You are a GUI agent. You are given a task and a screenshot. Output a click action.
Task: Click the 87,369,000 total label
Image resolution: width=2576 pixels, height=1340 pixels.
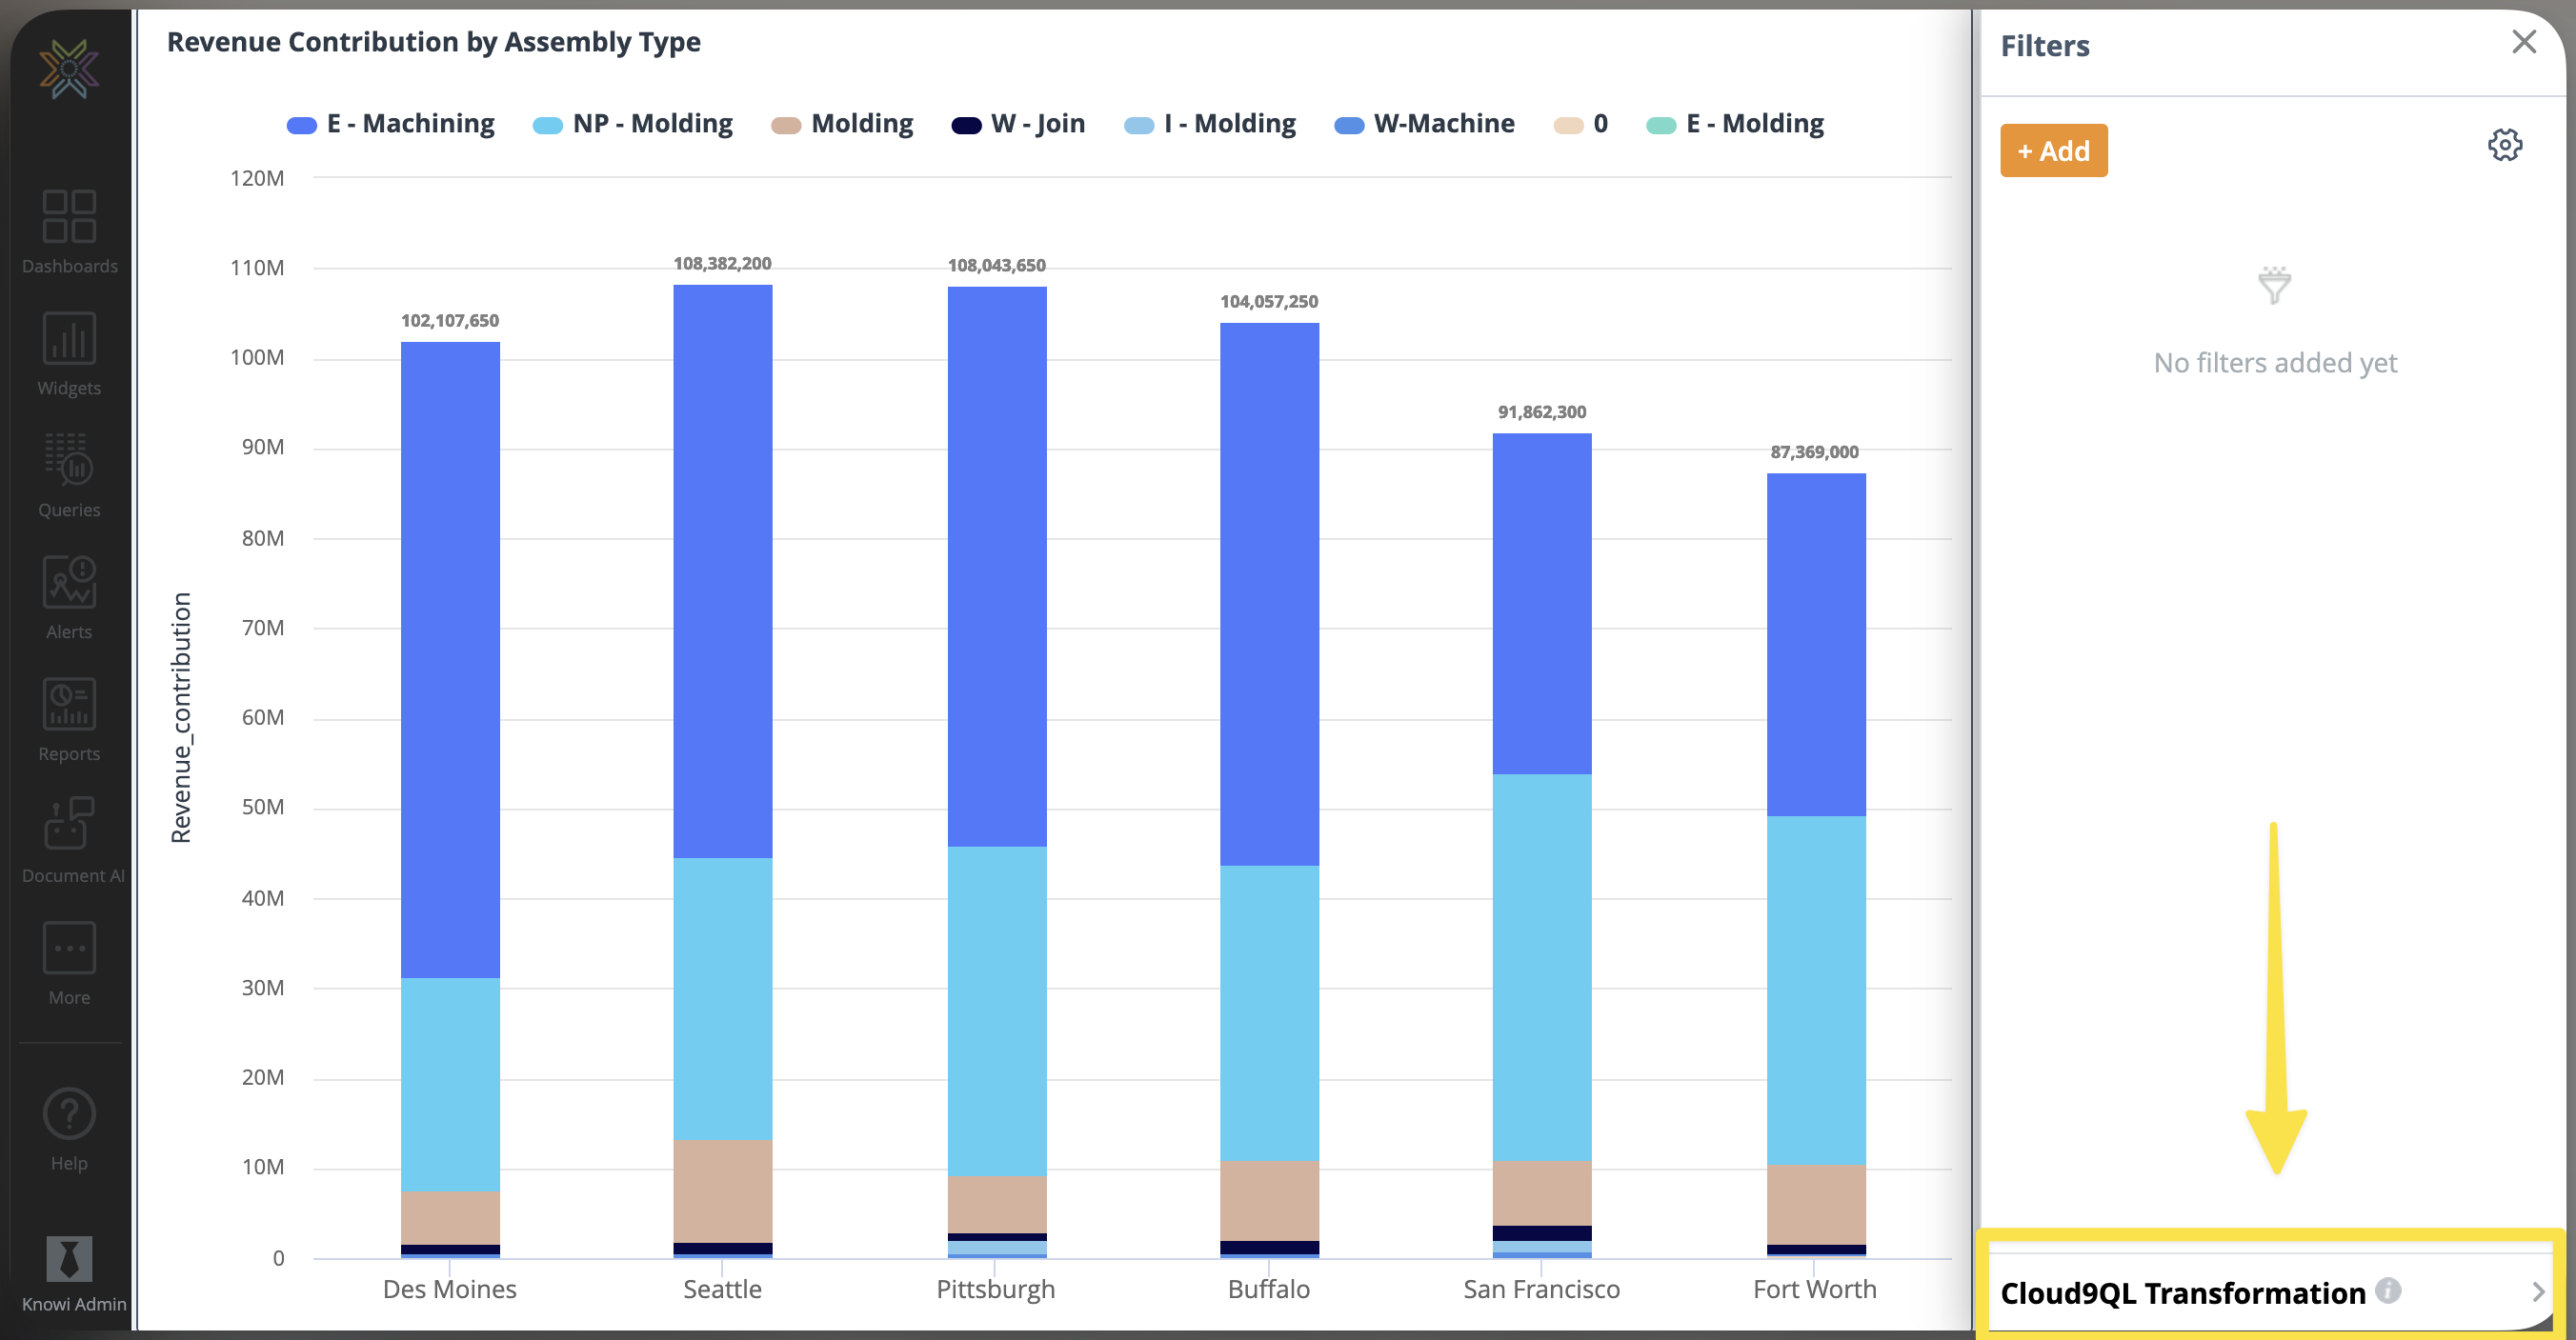[1815, 452]
